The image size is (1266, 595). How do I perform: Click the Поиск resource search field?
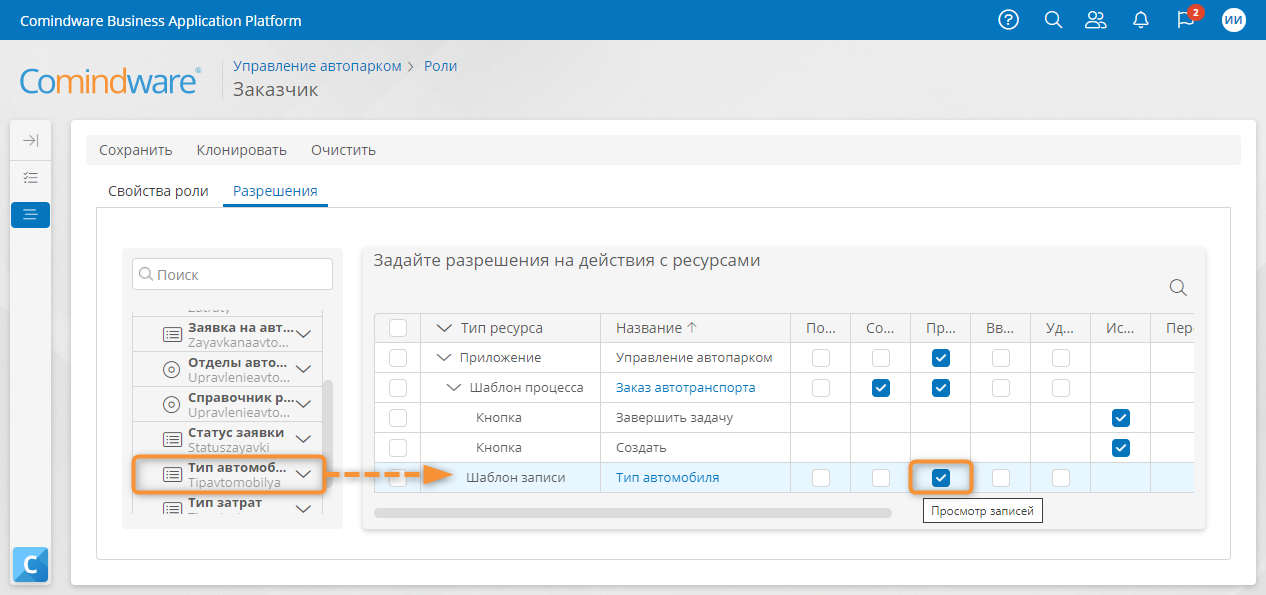tap(232, 274)
